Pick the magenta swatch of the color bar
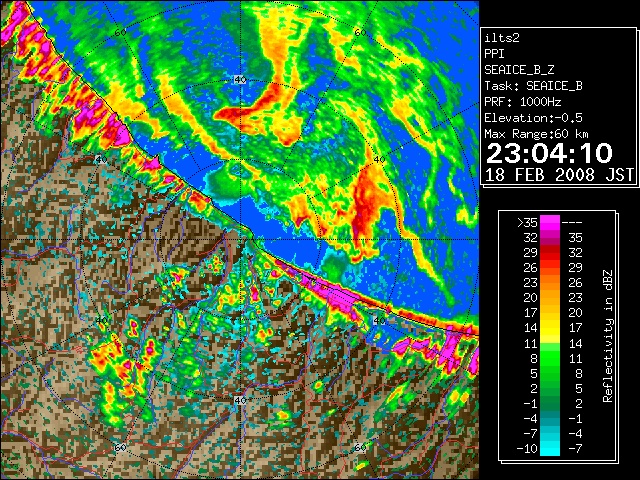The image size is (640, 480). (550, 224)
